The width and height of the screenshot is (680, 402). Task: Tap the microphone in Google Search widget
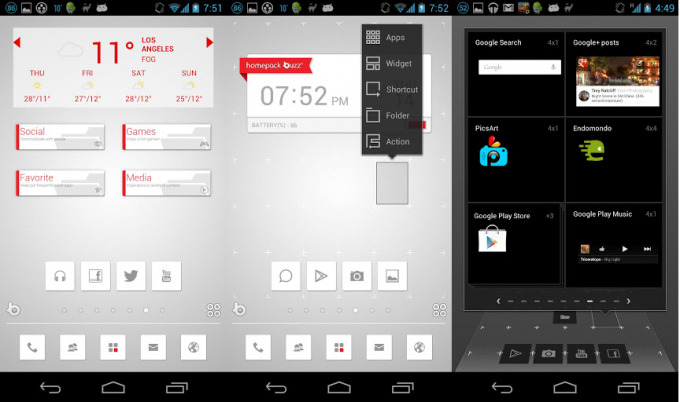[552, 67]
